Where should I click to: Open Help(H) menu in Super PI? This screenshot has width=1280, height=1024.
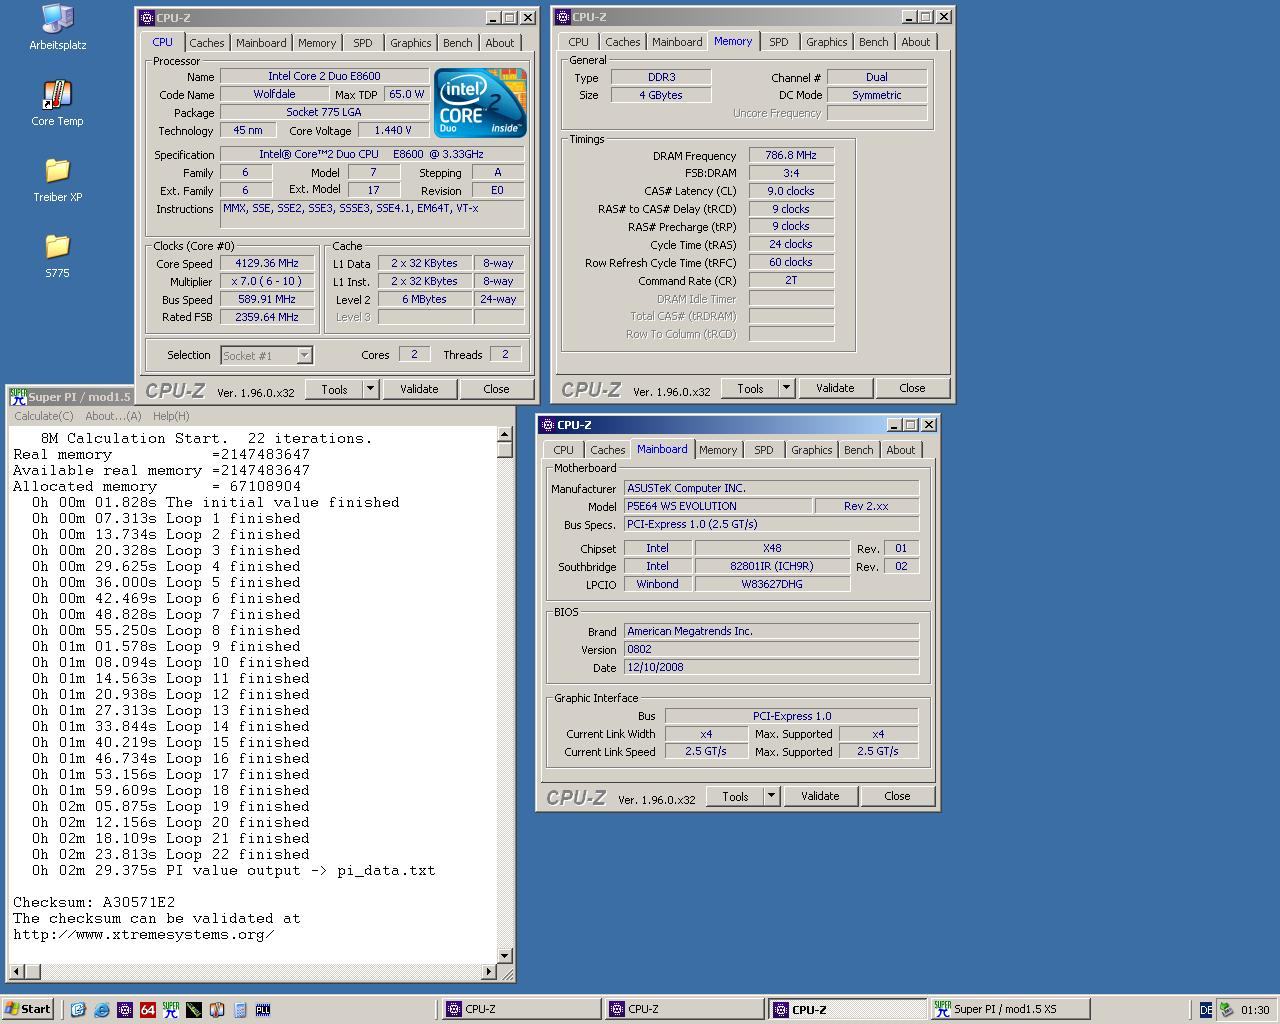(x=171, y=416)
